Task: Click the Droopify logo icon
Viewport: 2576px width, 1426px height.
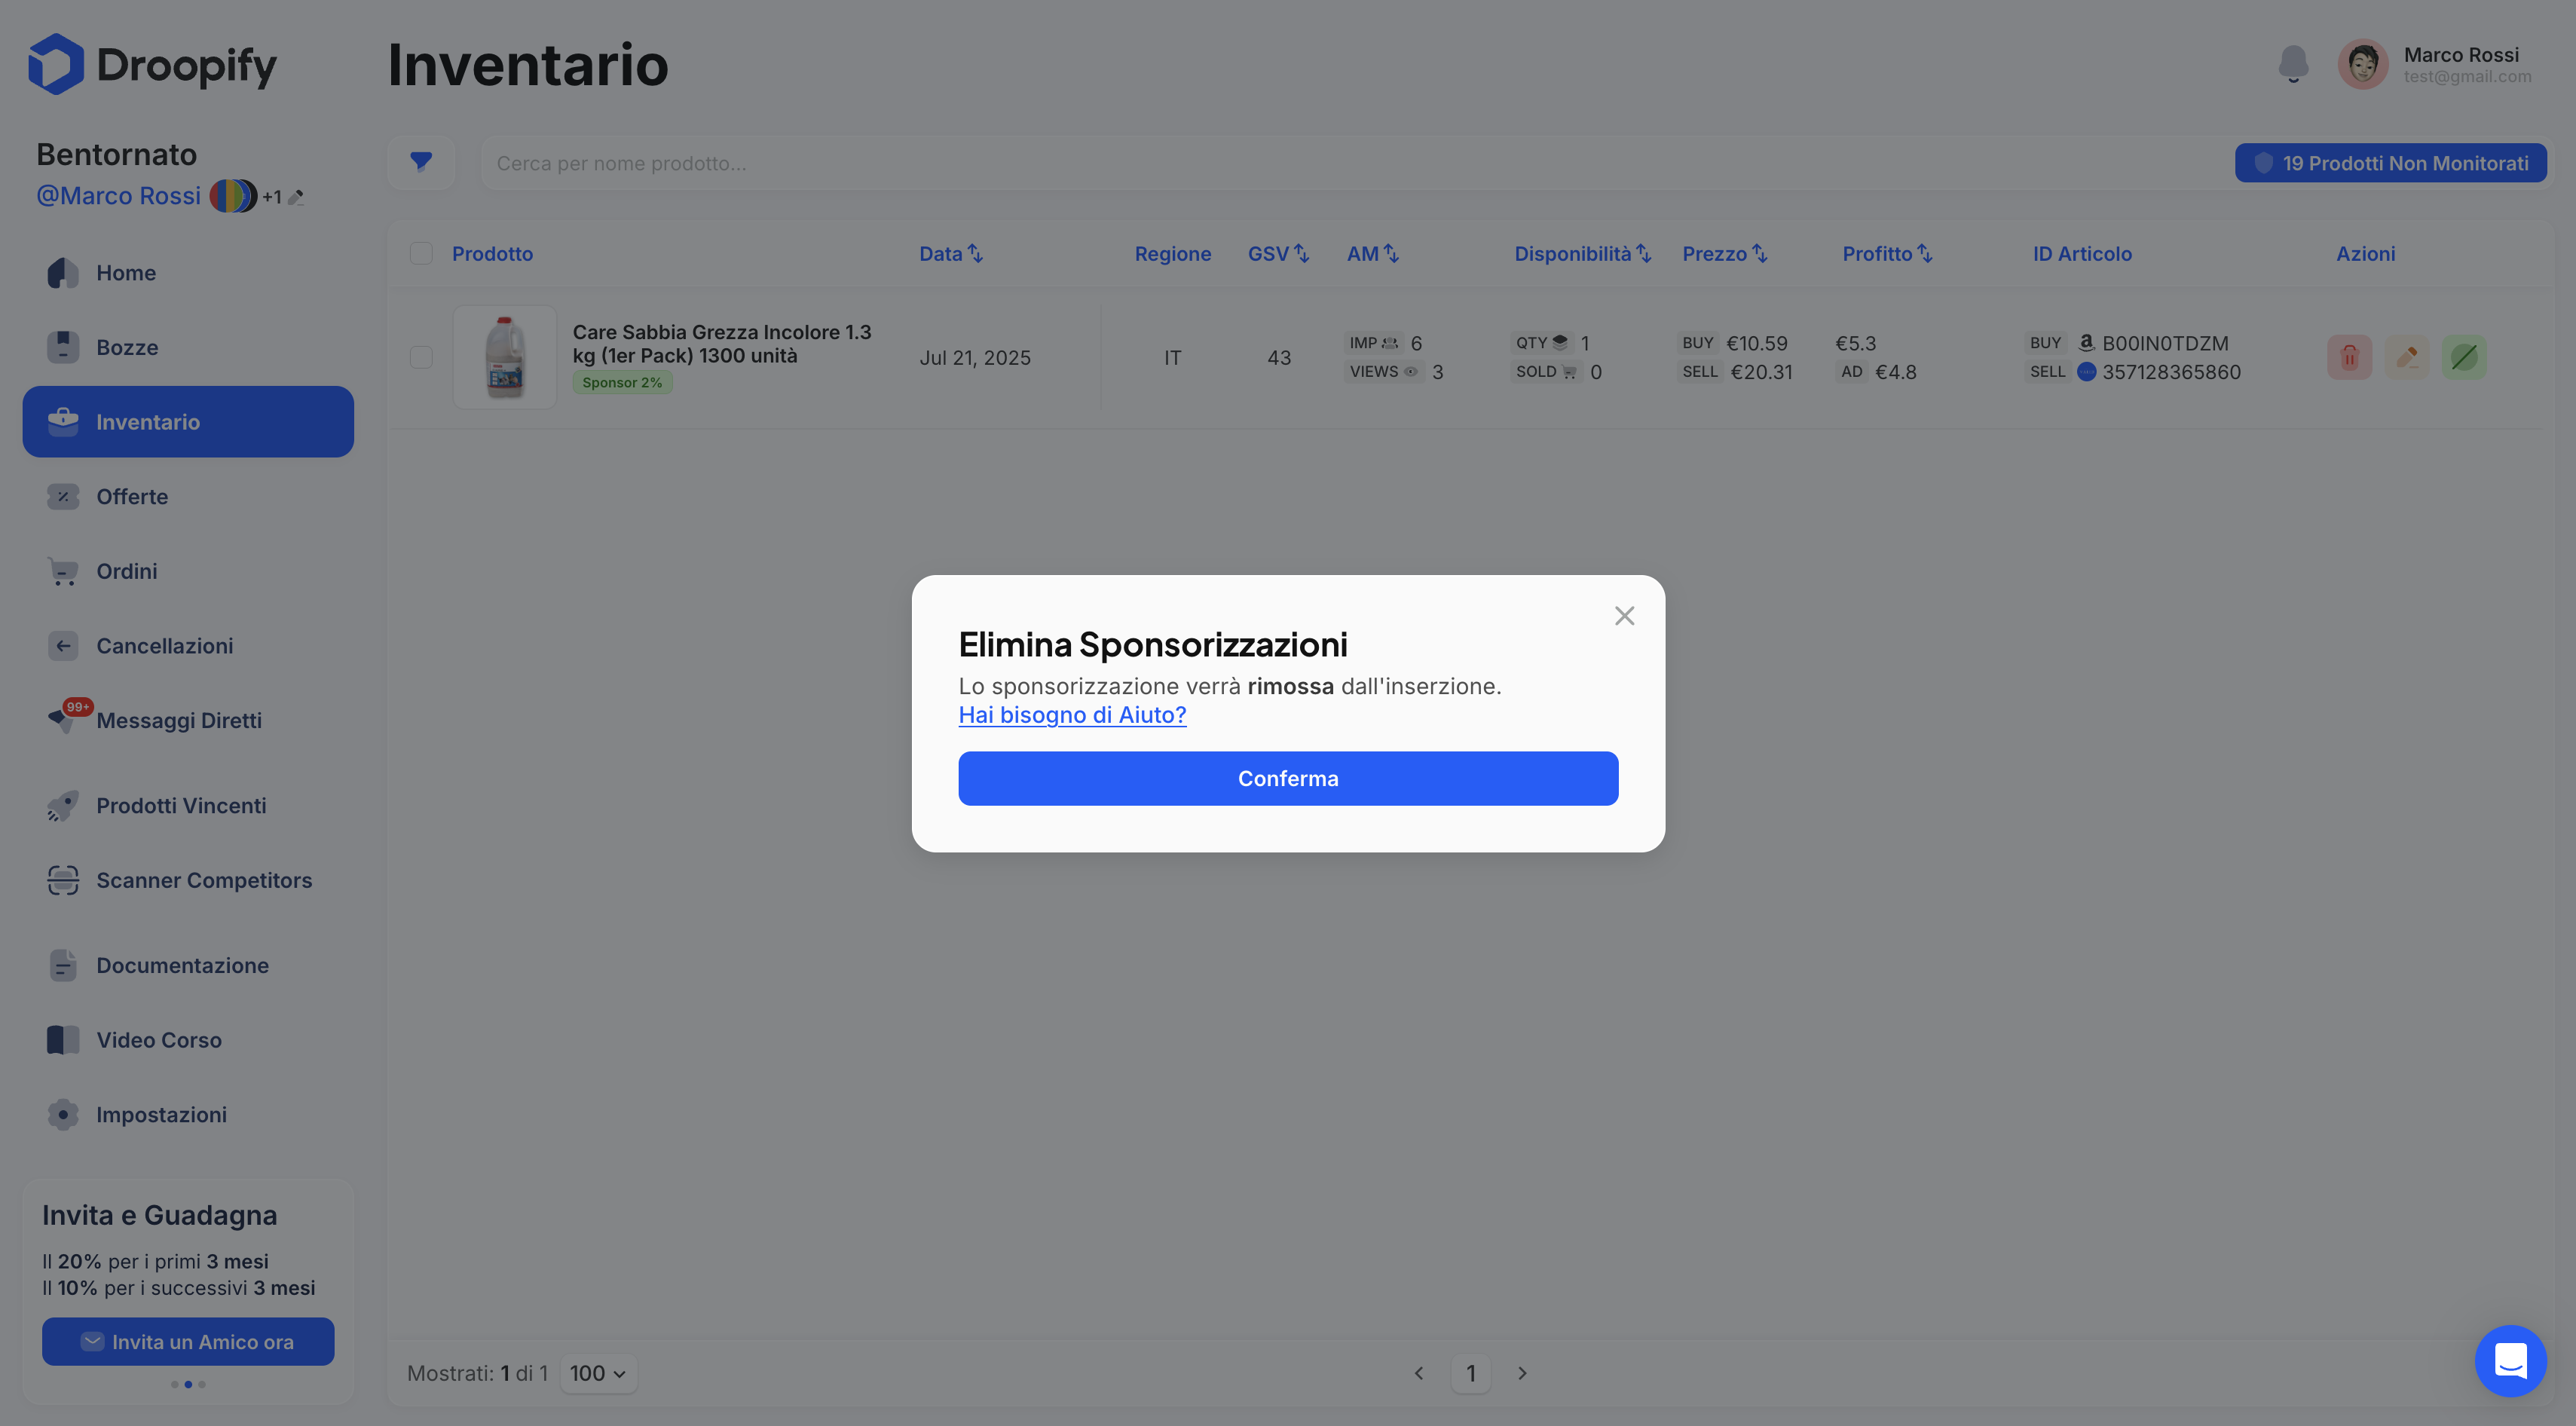Action: click(56, 64)
